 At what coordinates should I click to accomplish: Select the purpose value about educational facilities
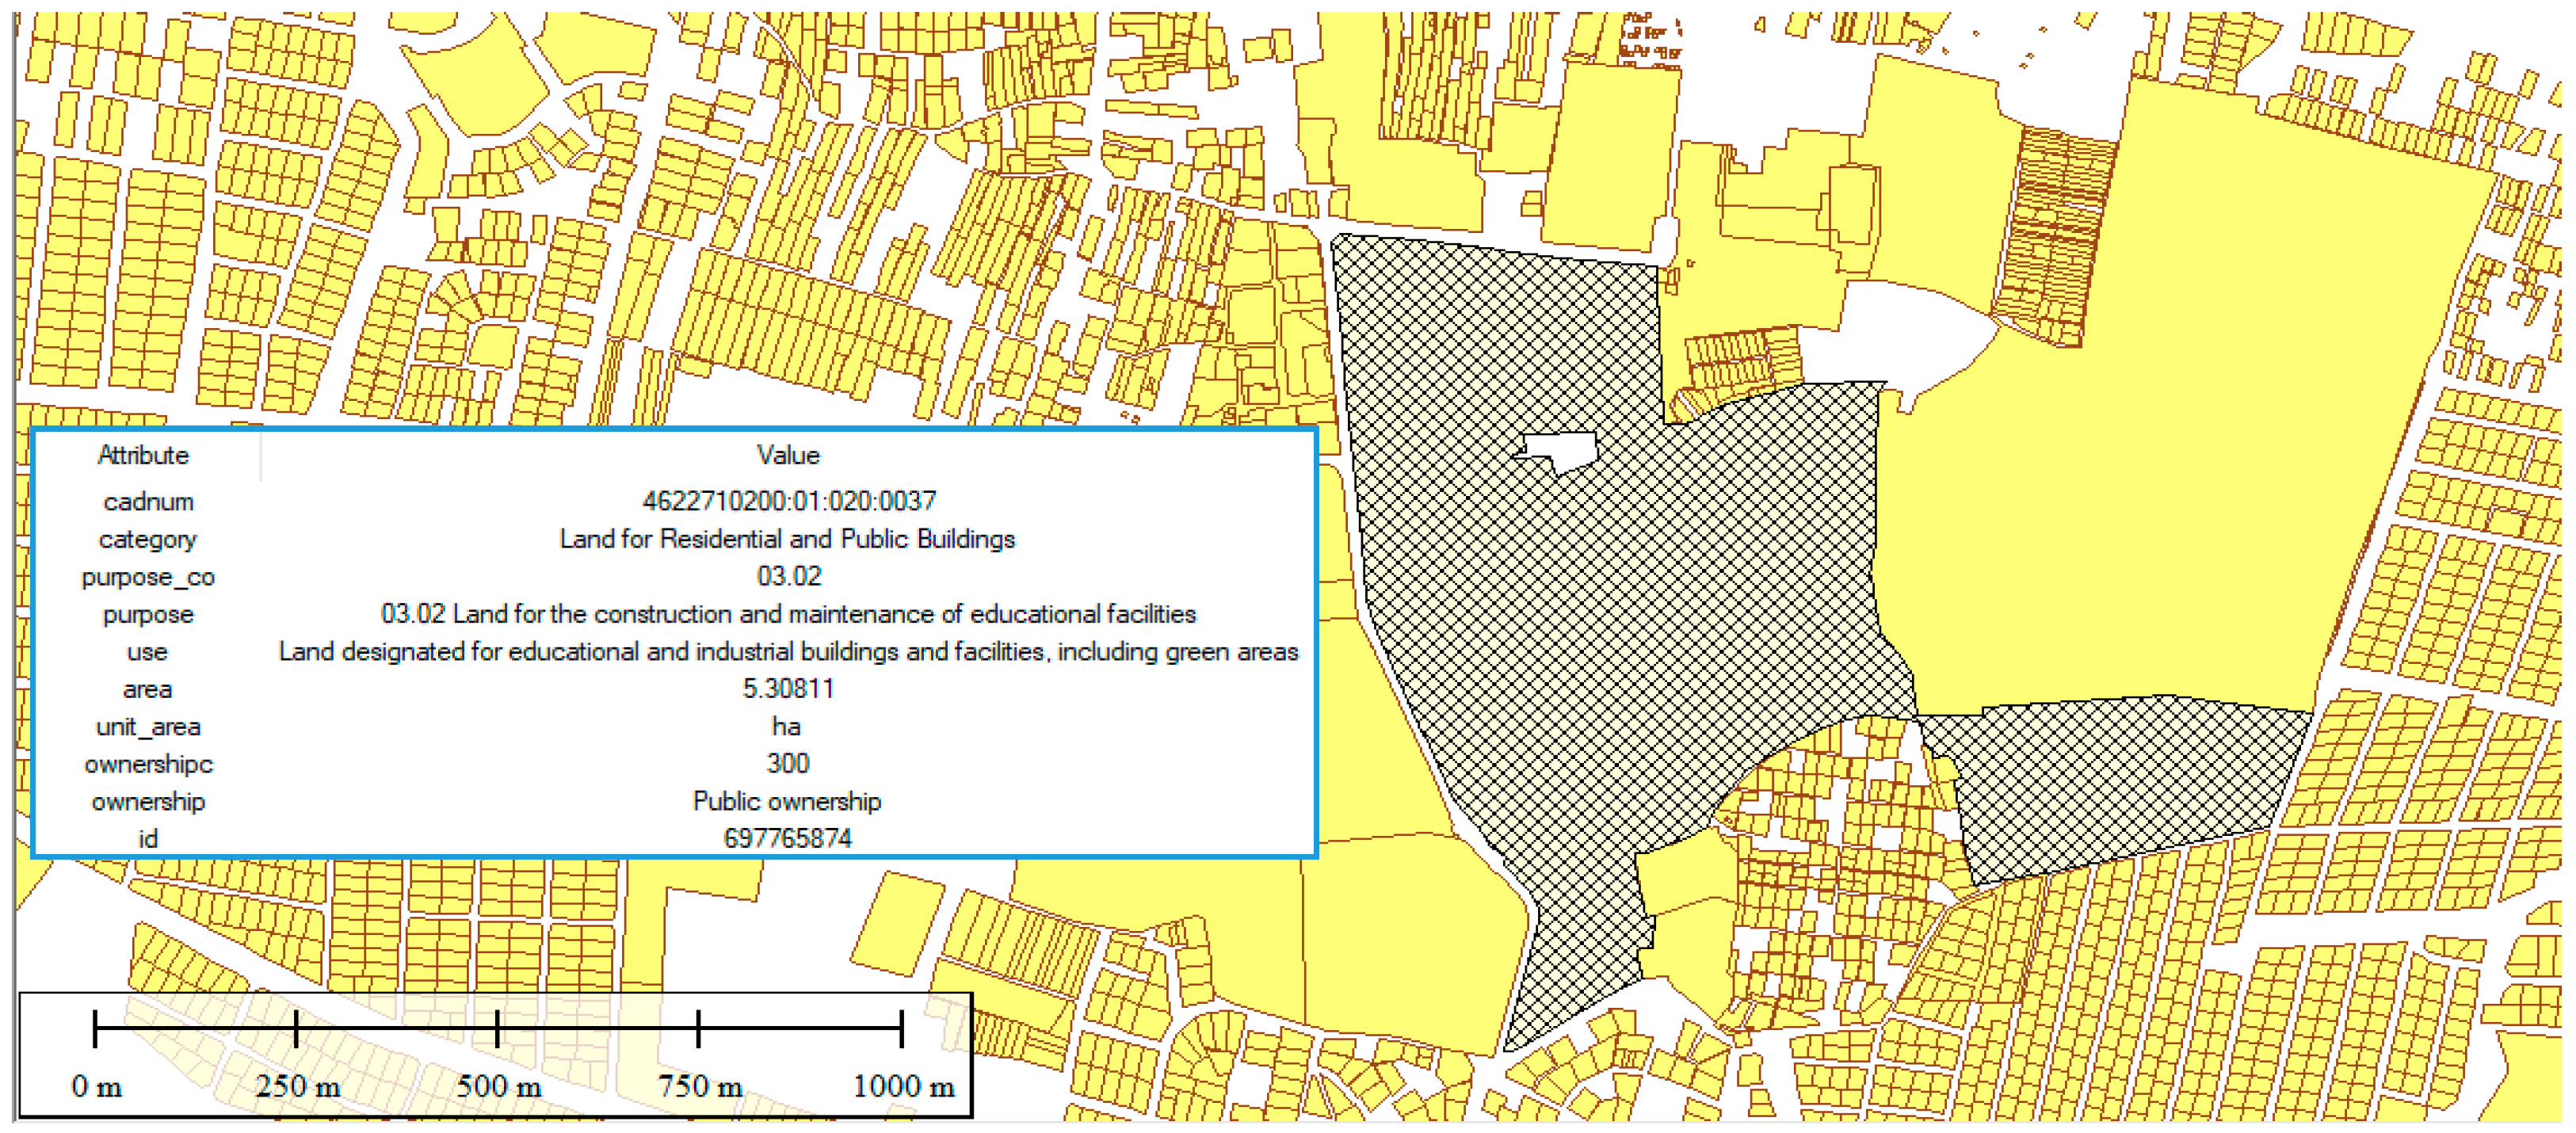tap(788, 613)
